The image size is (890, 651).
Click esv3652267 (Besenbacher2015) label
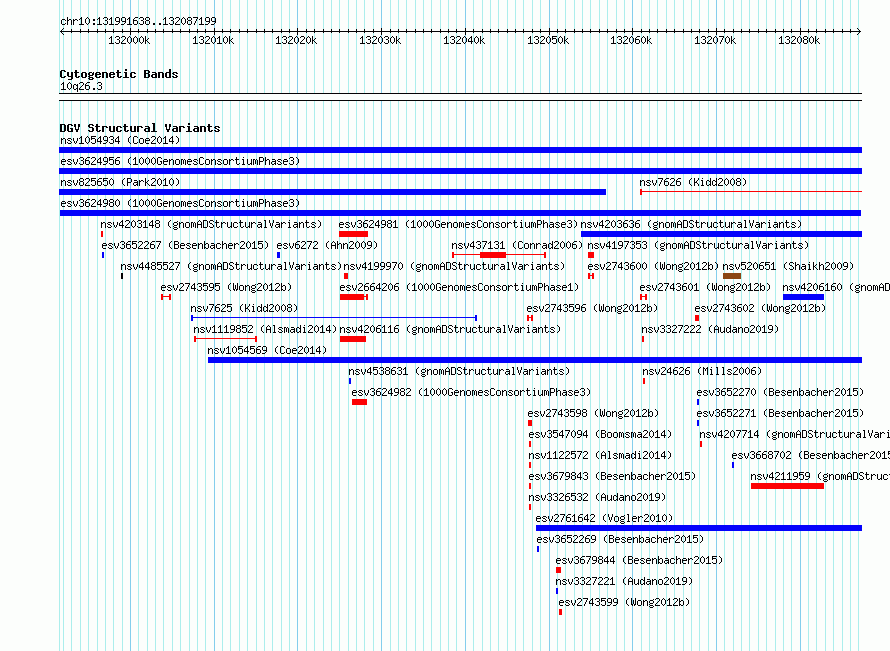[x=185, y=245]
